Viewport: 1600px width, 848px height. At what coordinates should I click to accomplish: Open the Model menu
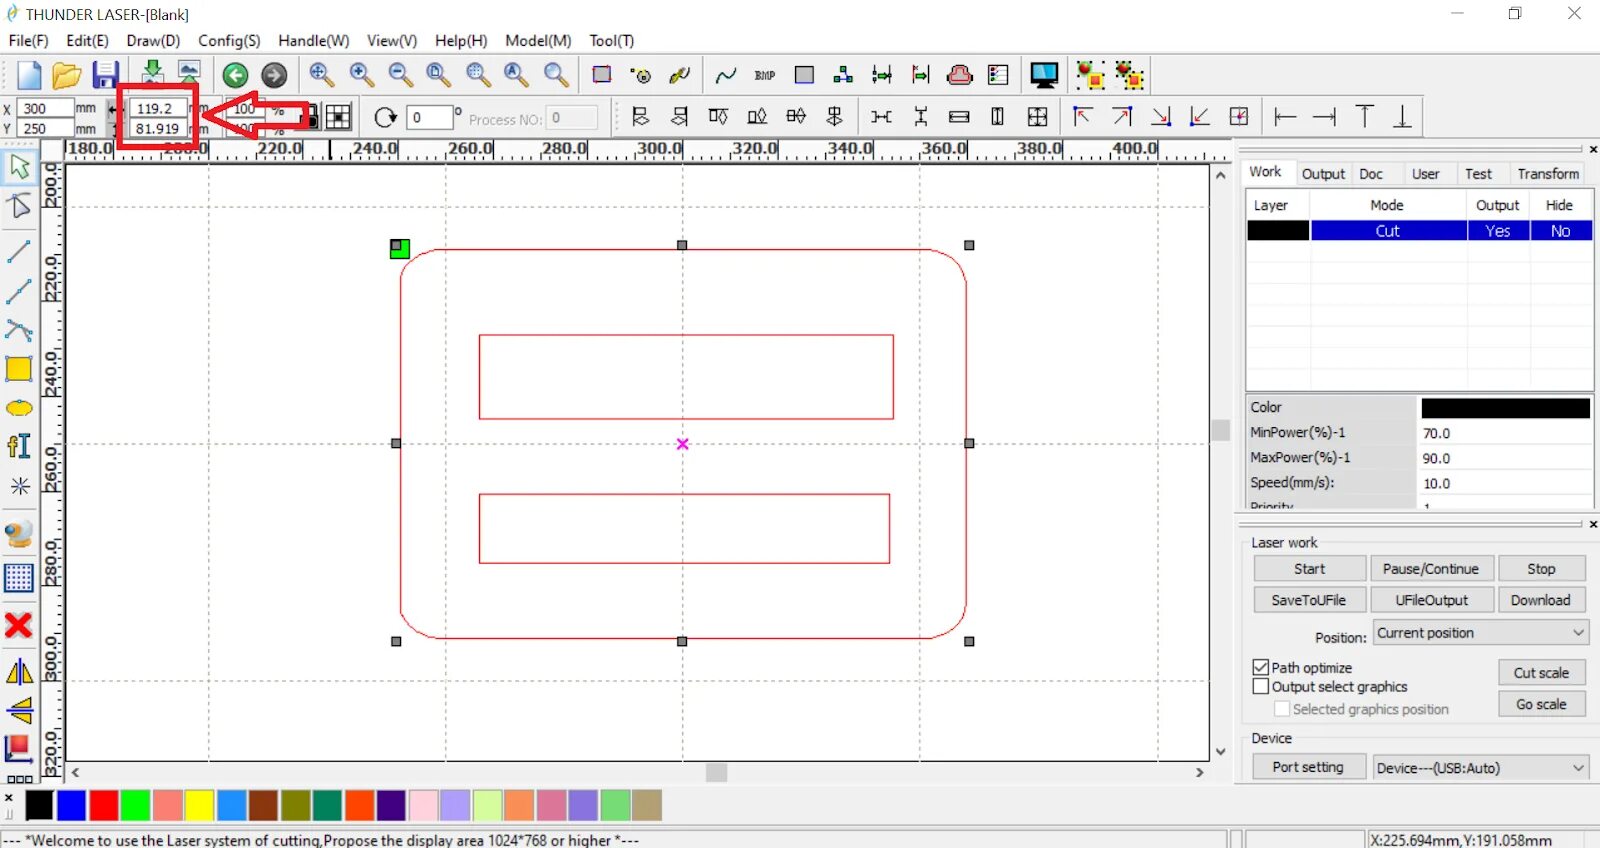click(538, 41)
